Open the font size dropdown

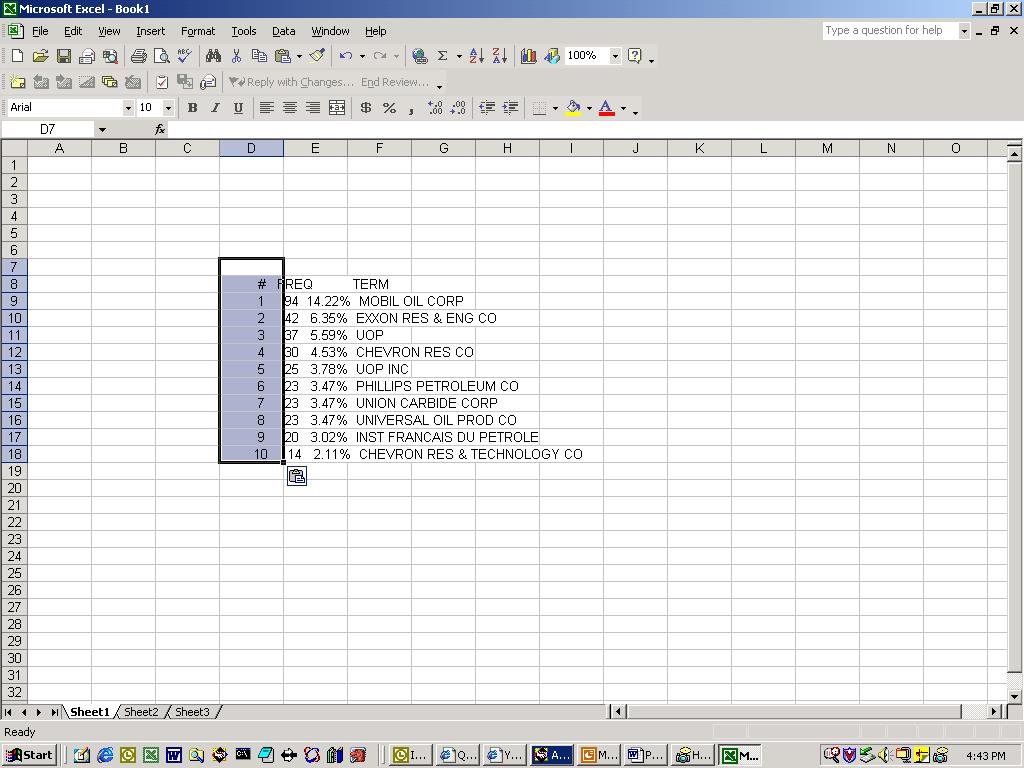pos(168,108)
